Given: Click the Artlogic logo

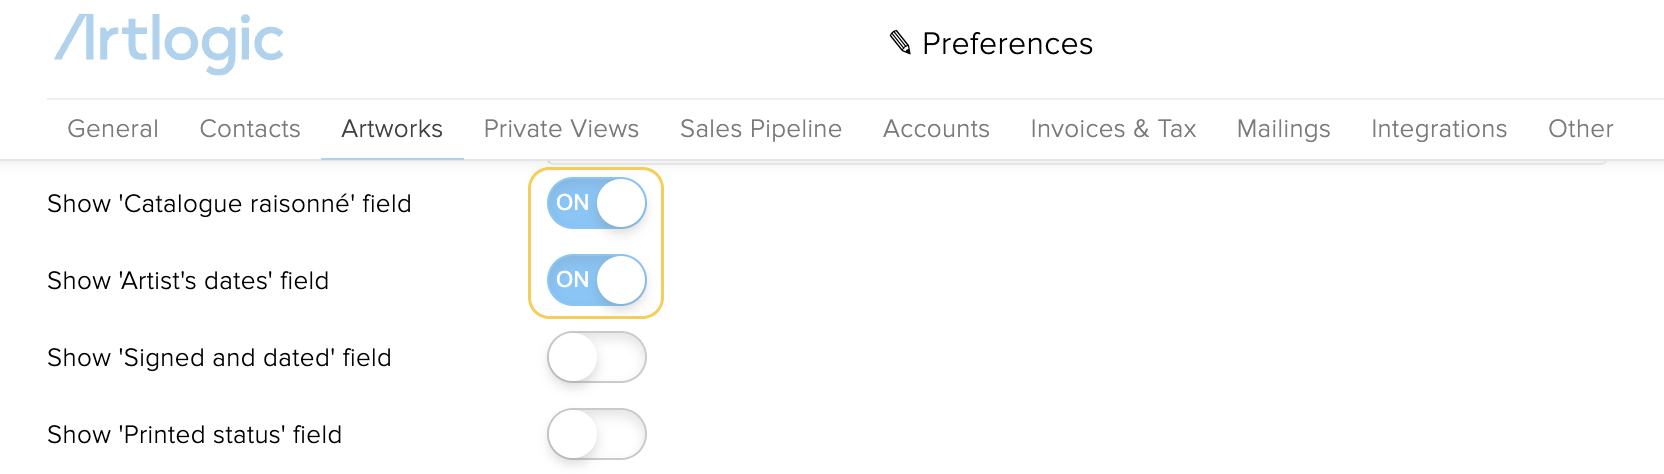Looking at the screenshot, I should pos(169,42).
